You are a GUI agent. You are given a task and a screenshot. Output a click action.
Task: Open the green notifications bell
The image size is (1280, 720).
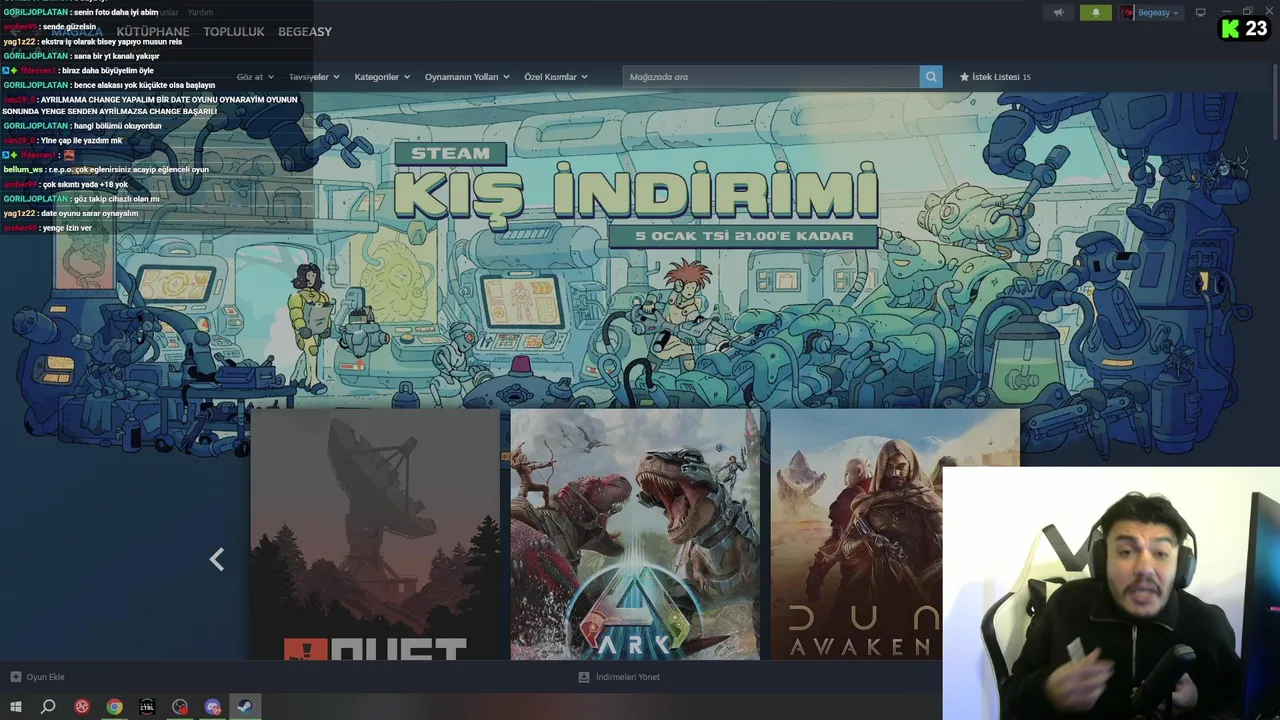pyautogui.click(x=1096, y=13)
